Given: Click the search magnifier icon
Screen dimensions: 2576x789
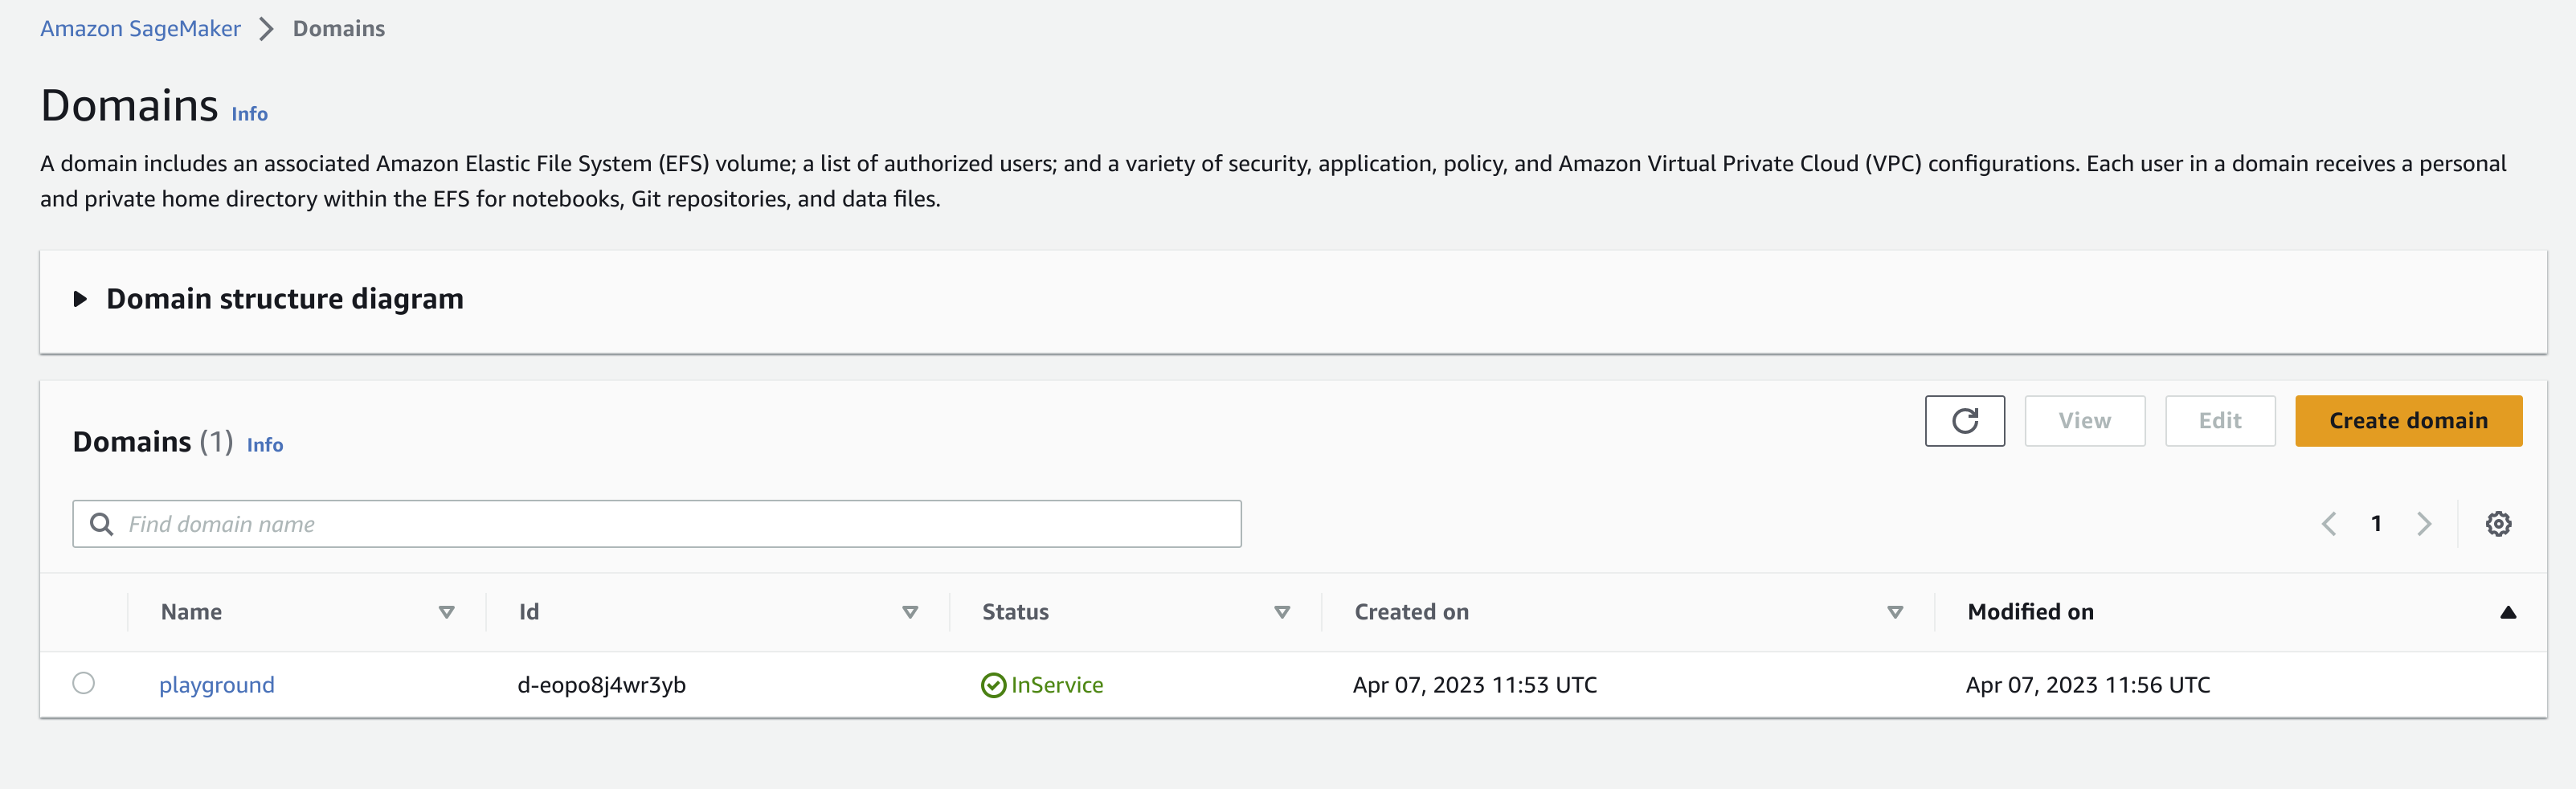Looking at the screenshot, I should [x=101, y=524].
